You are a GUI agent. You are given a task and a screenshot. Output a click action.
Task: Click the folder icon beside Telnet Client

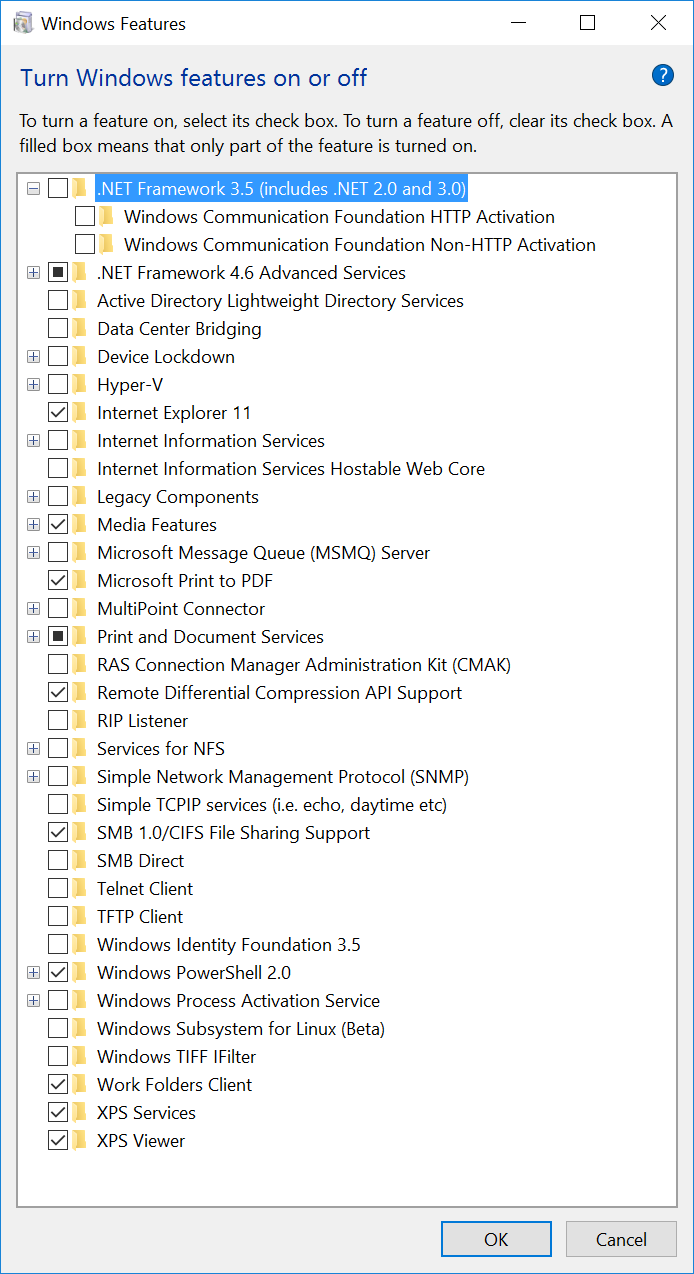tap(80, 889)
